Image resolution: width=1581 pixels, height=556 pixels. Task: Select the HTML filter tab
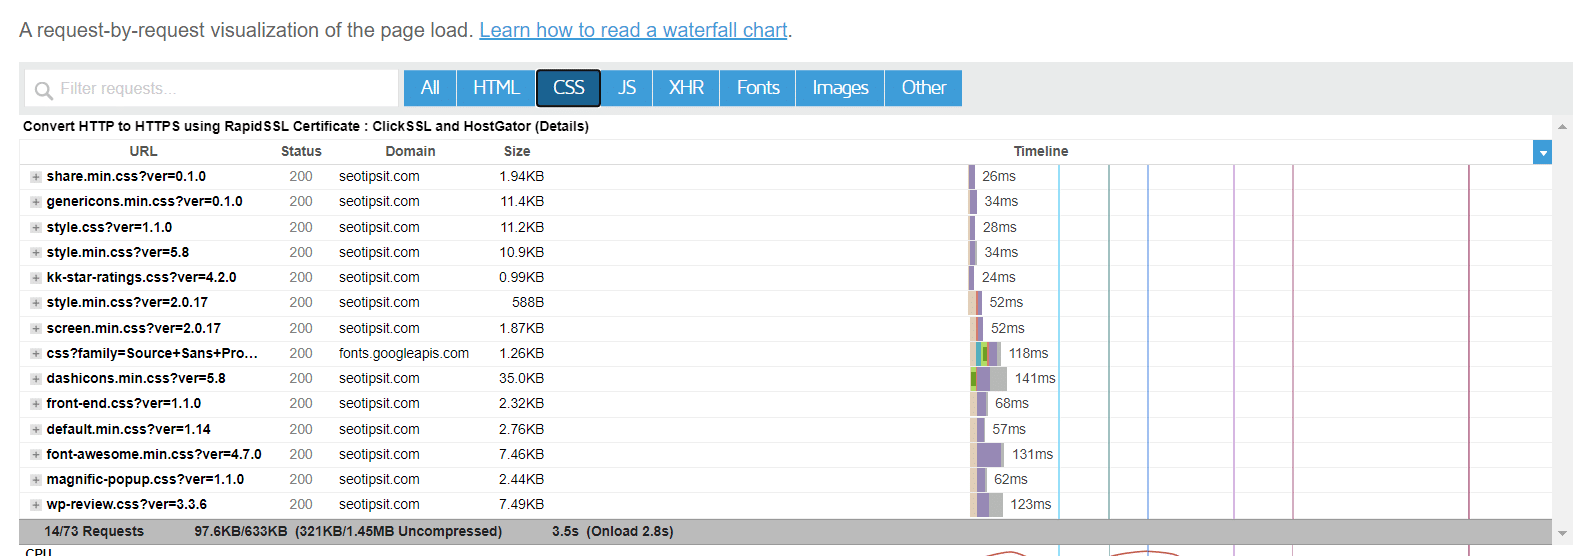pyautogui.click(x=496, y=88)
